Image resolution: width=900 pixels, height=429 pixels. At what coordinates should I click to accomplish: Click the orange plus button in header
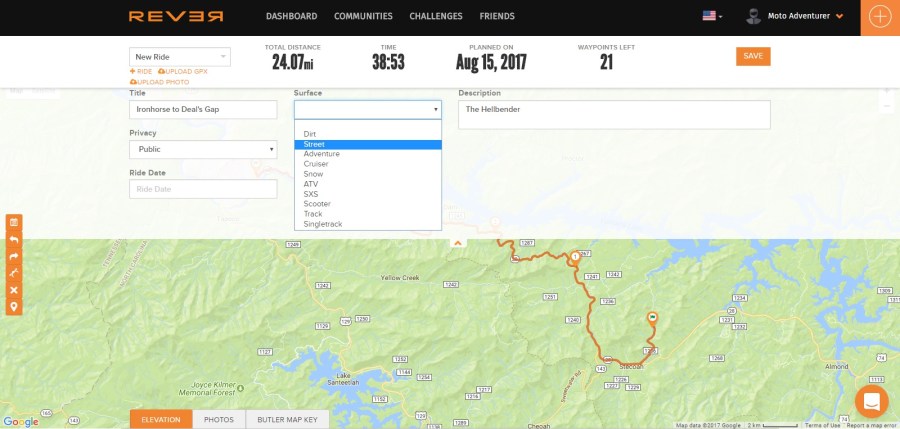880,17
